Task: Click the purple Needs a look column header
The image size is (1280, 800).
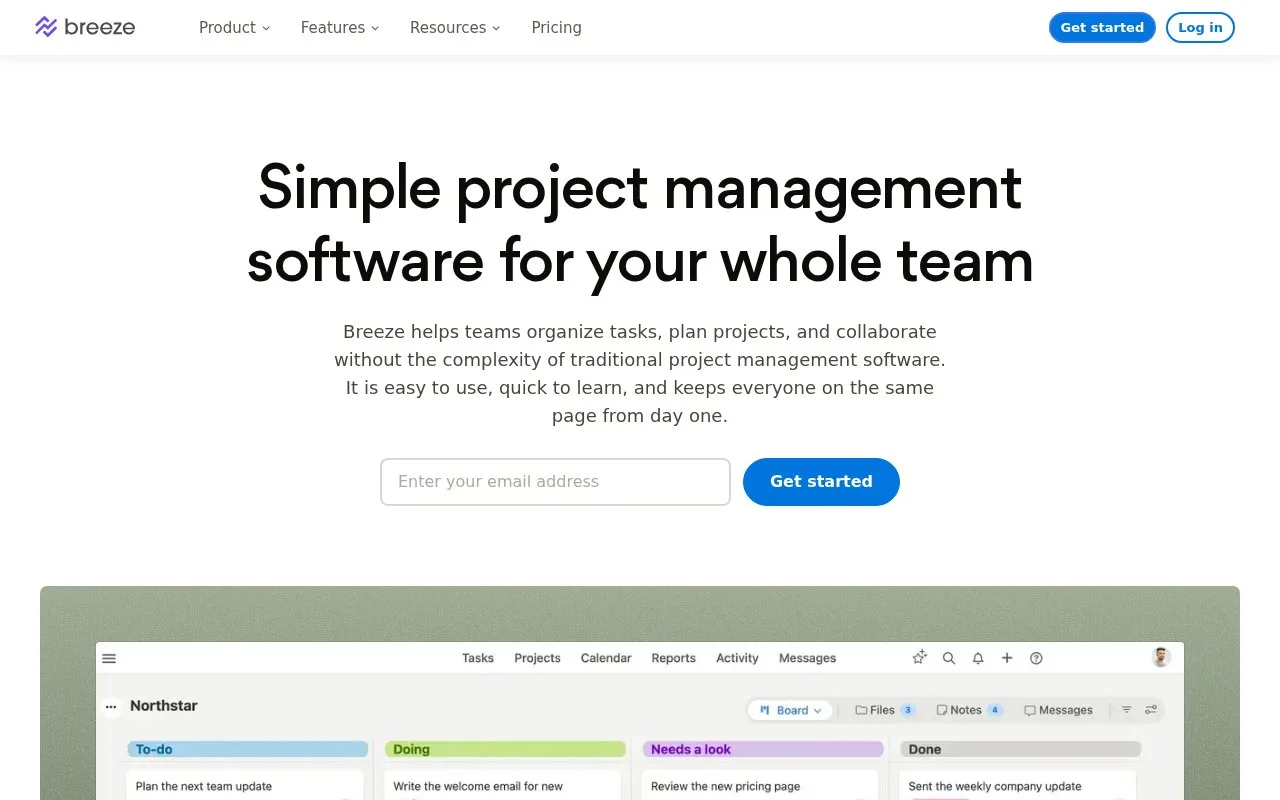Action: click(x=763, y=749)
